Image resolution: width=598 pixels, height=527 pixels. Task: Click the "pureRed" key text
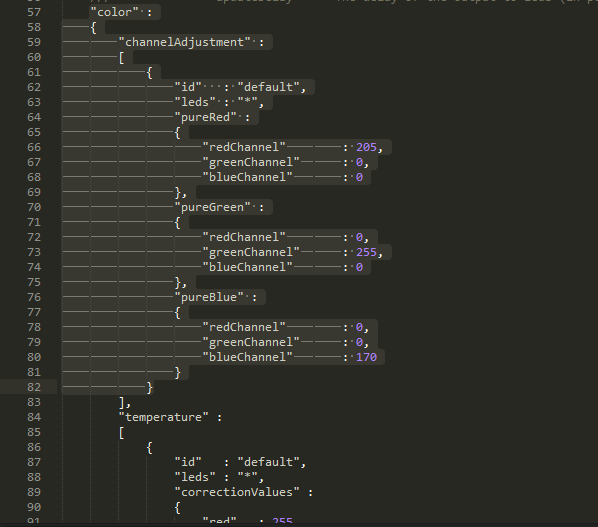click(x=206, y=117)
